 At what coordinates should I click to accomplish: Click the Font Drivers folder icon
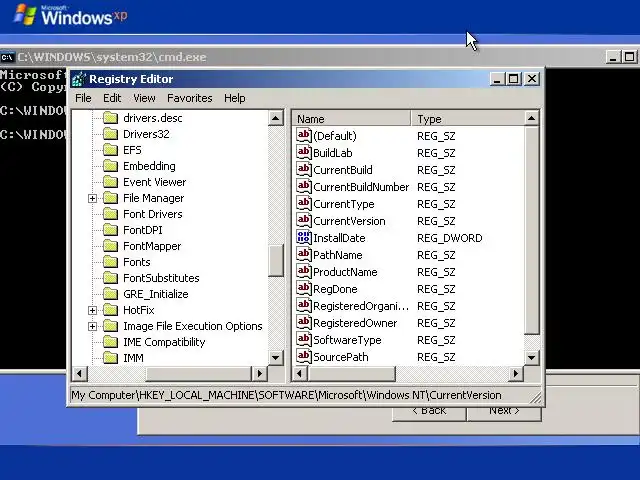point(110,214)
